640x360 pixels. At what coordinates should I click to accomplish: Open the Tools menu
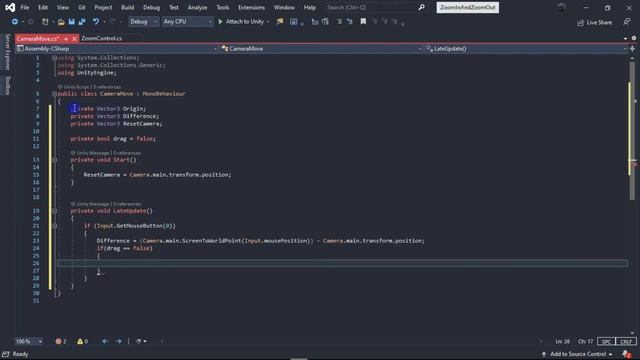(222, 7)
